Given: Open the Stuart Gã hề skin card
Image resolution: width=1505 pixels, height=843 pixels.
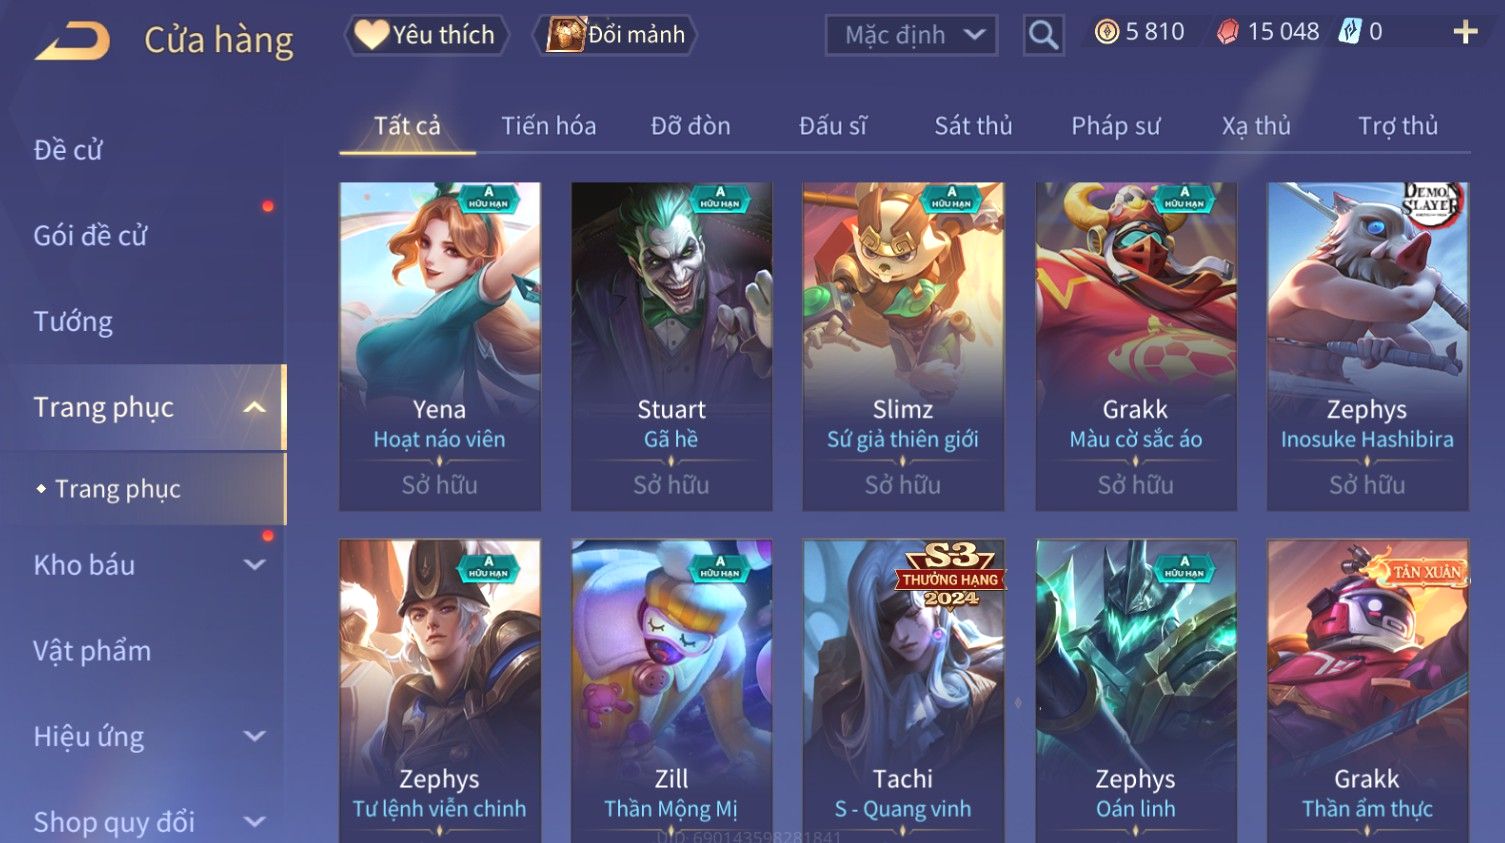Looking at the screenshot, I should pyautogui.click(x=671, y=346).
